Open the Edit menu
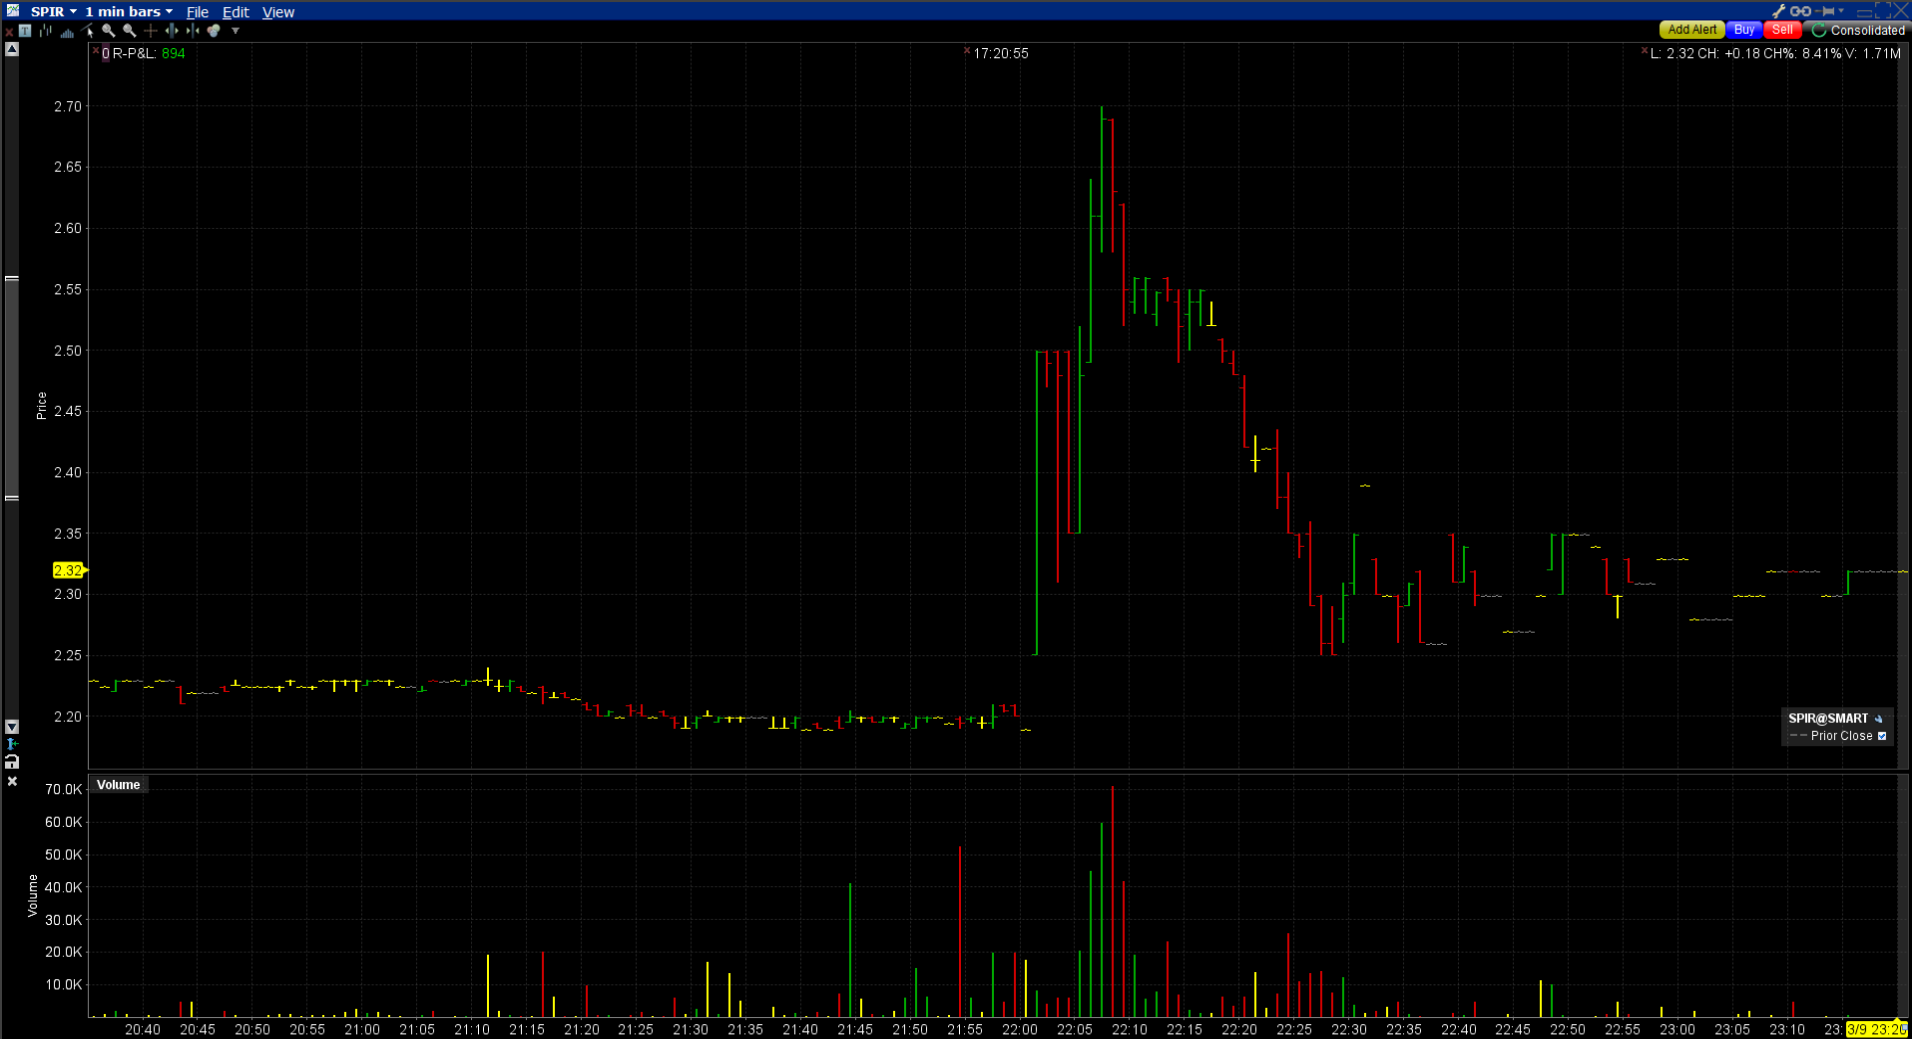Image resolution: width=1916 pixels, height=1039 pixels. coord(235,12)
